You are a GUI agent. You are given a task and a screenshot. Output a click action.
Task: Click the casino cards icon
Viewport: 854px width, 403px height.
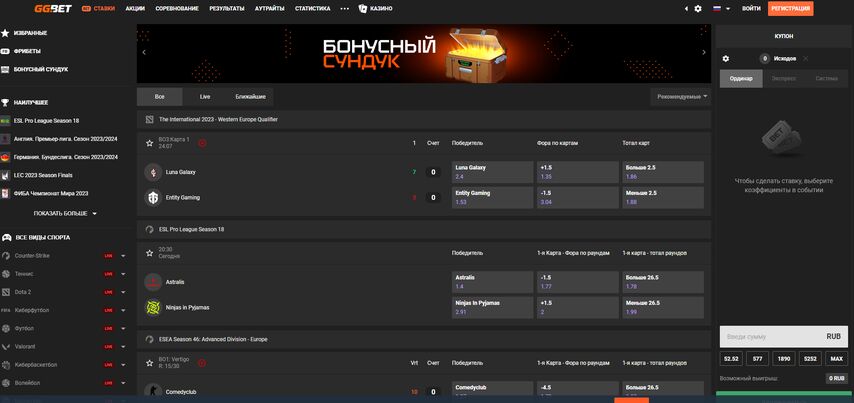point(363,9)
